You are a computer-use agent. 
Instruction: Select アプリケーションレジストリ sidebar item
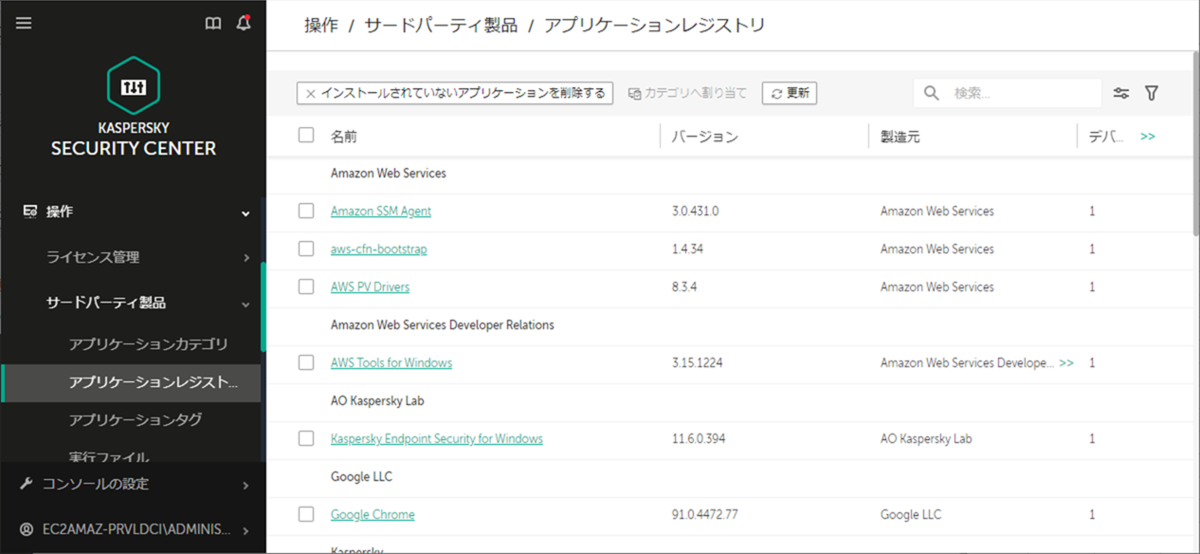(131, 382)
